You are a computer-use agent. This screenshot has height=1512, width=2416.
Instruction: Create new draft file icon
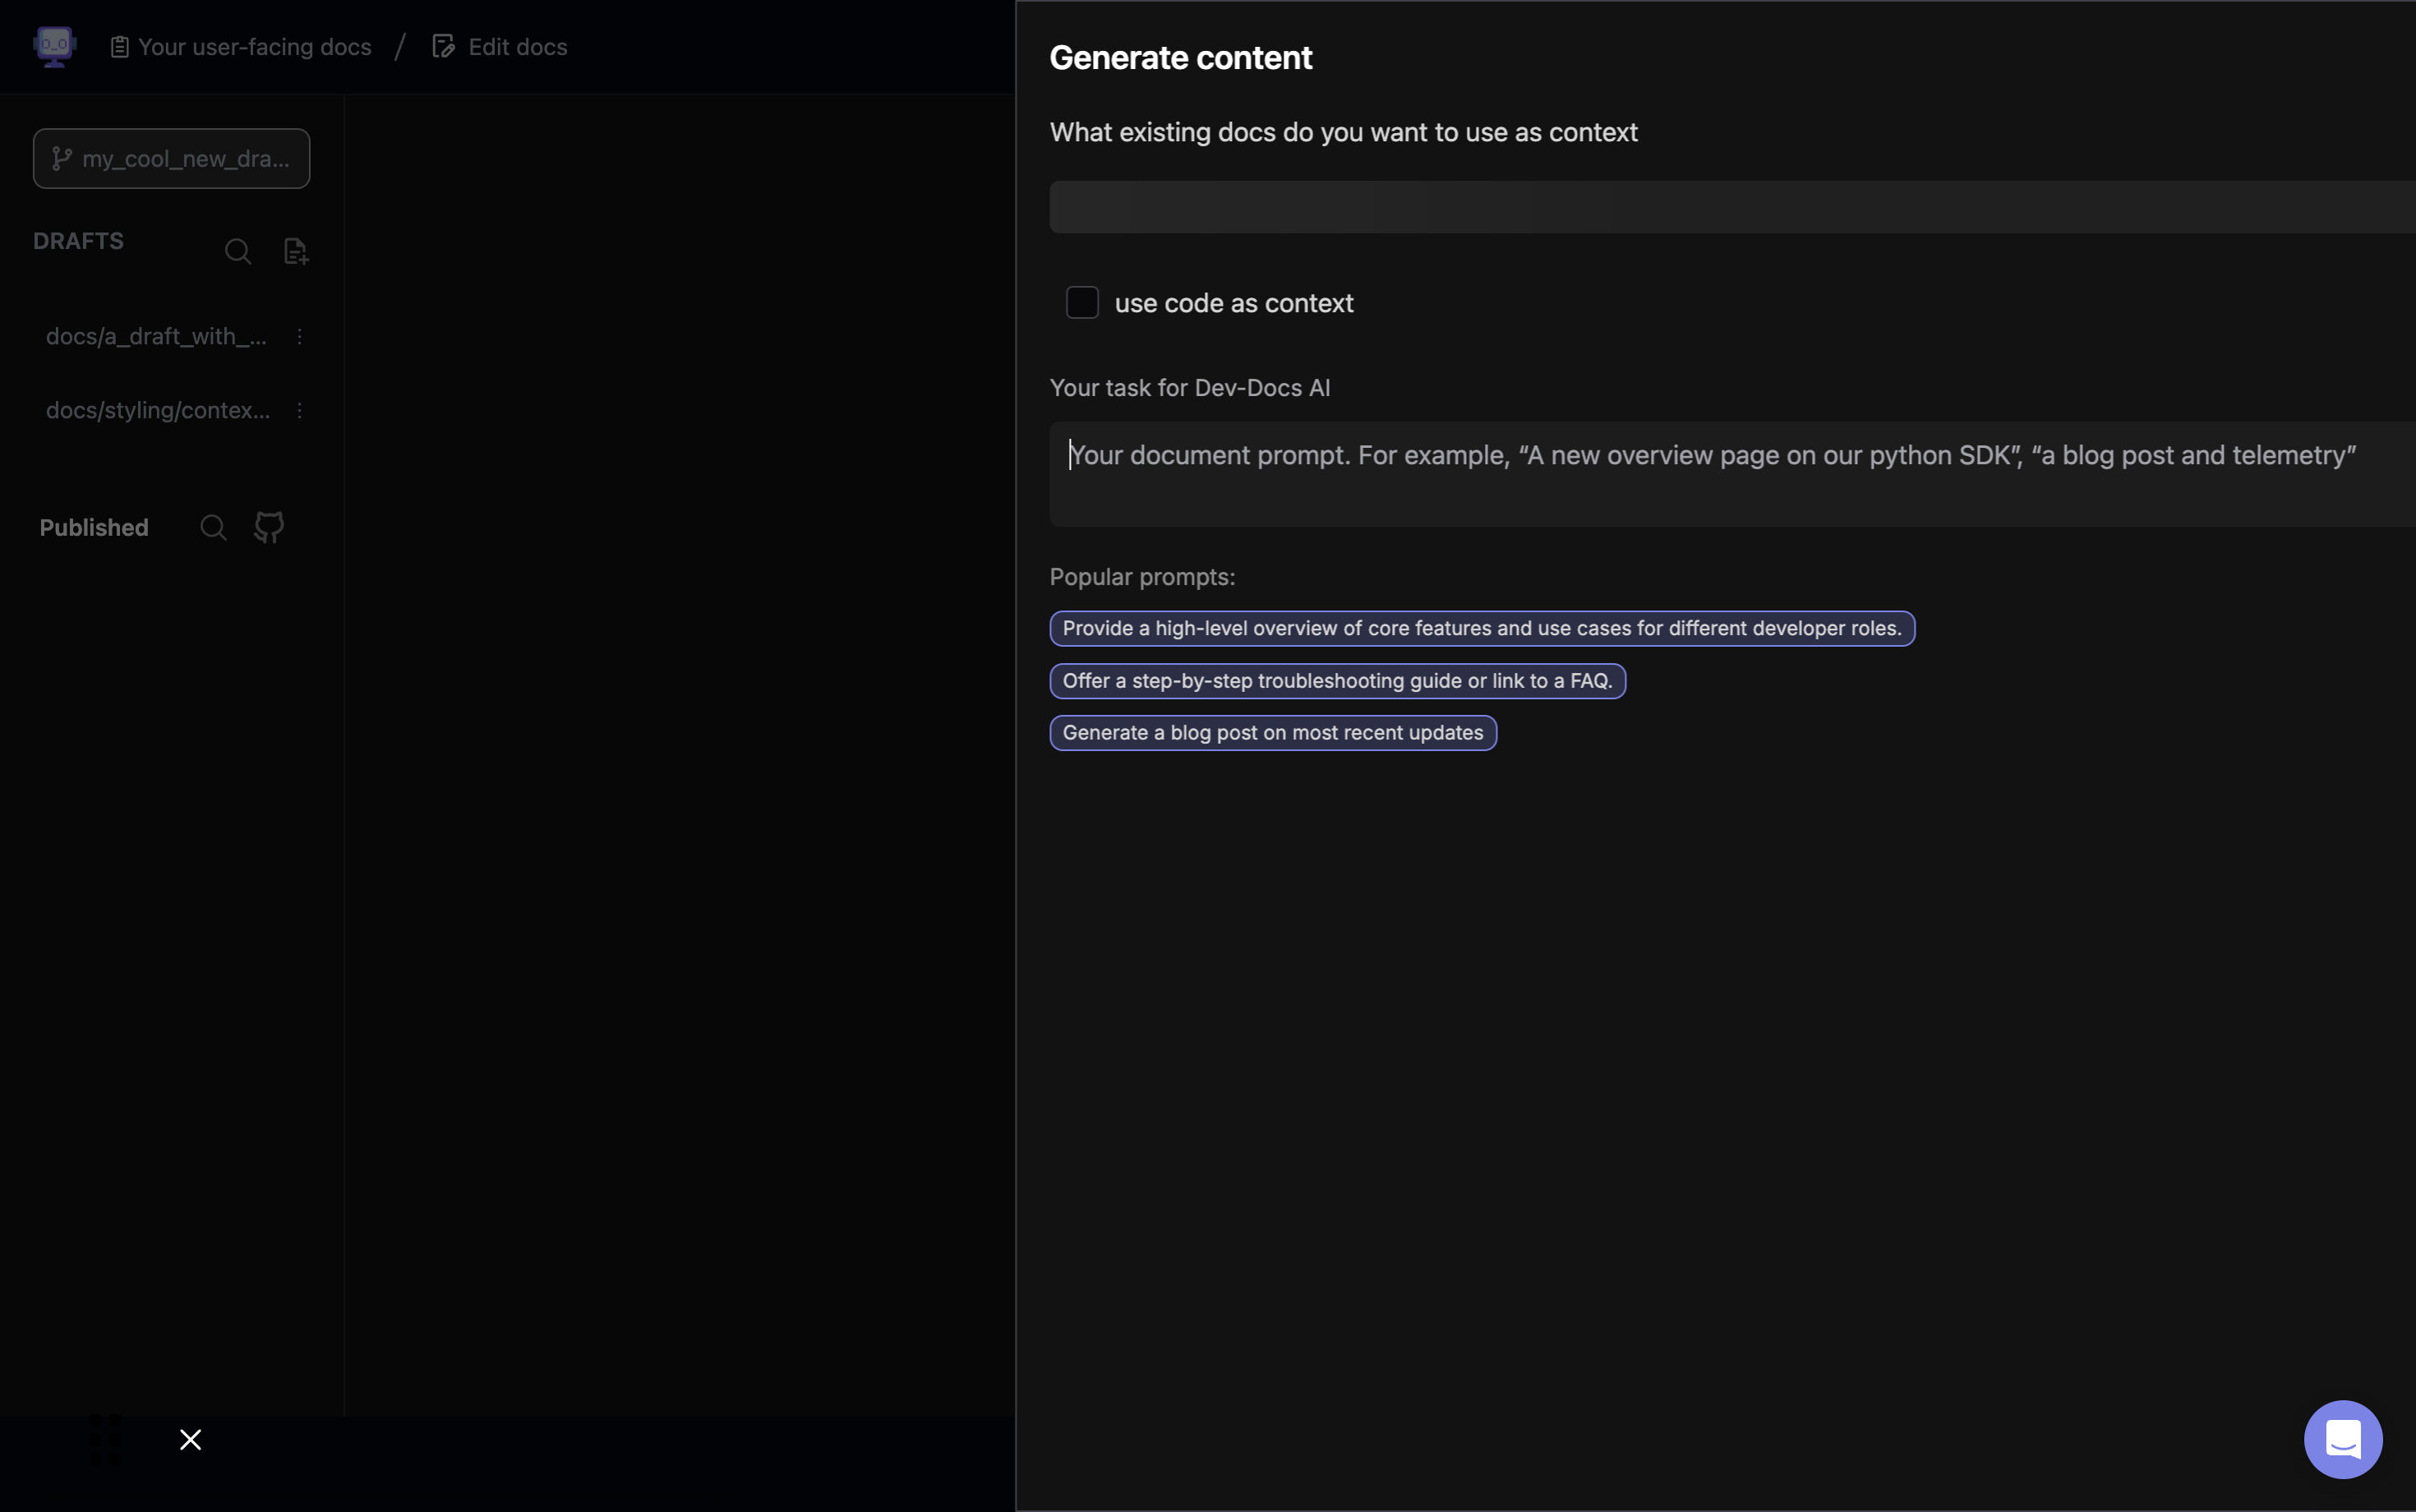296,251
